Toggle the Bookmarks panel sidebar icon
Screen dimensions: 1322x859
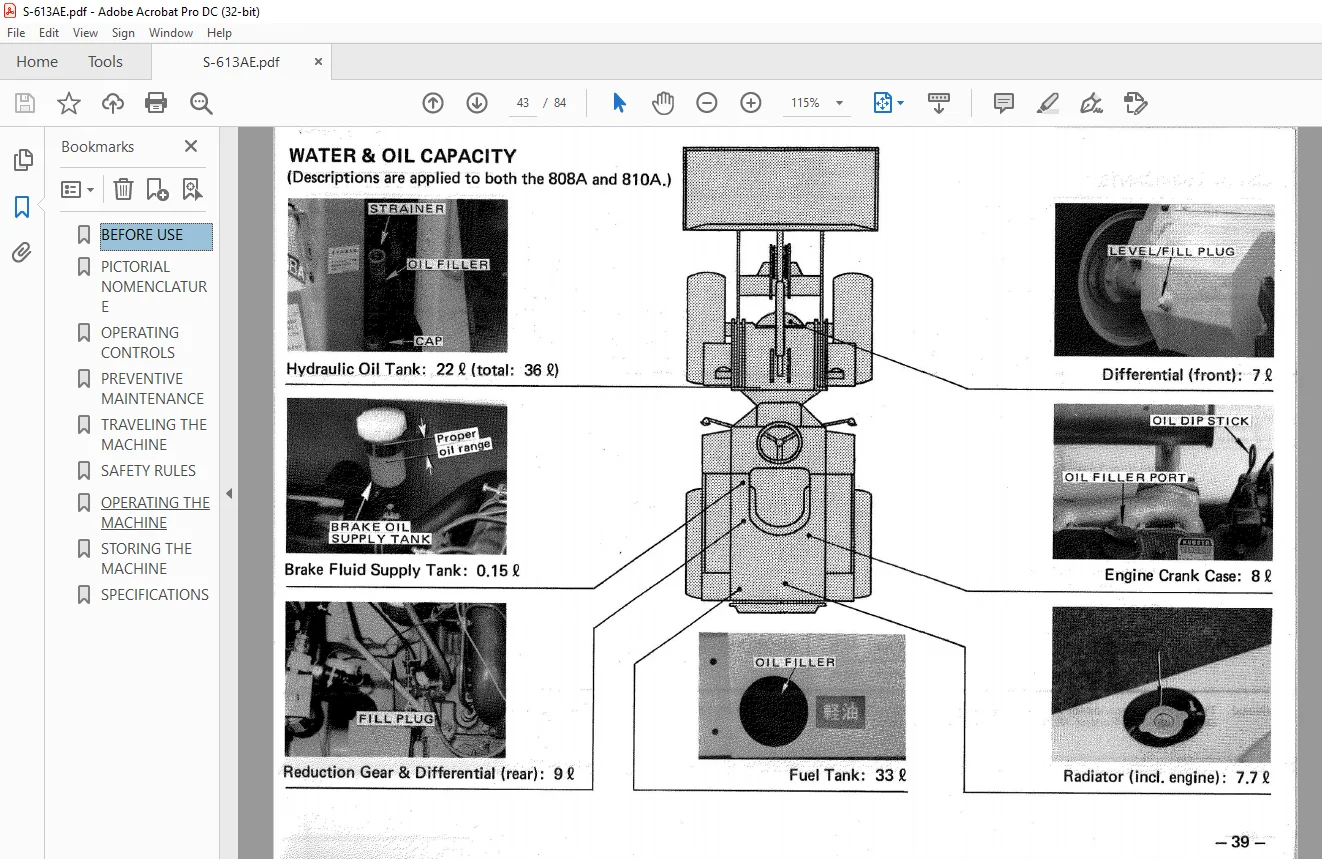[x=22, y=207]
